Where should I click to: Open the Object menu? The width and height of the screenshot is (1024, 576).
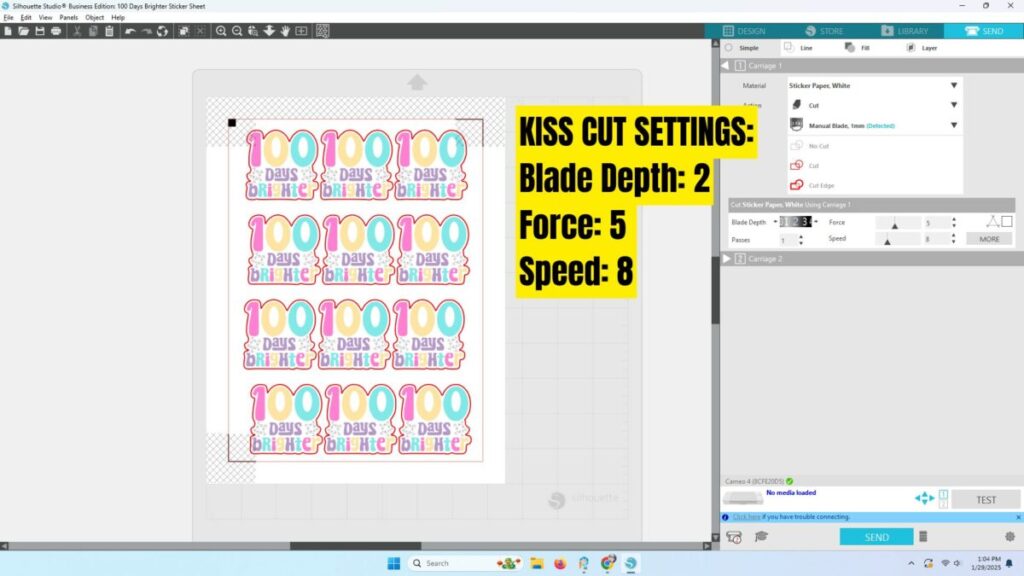95,18
